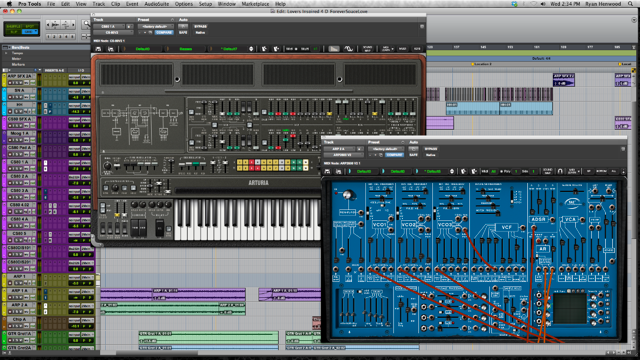Open CS-80 factory default preset dropdown

click(155, 27)
